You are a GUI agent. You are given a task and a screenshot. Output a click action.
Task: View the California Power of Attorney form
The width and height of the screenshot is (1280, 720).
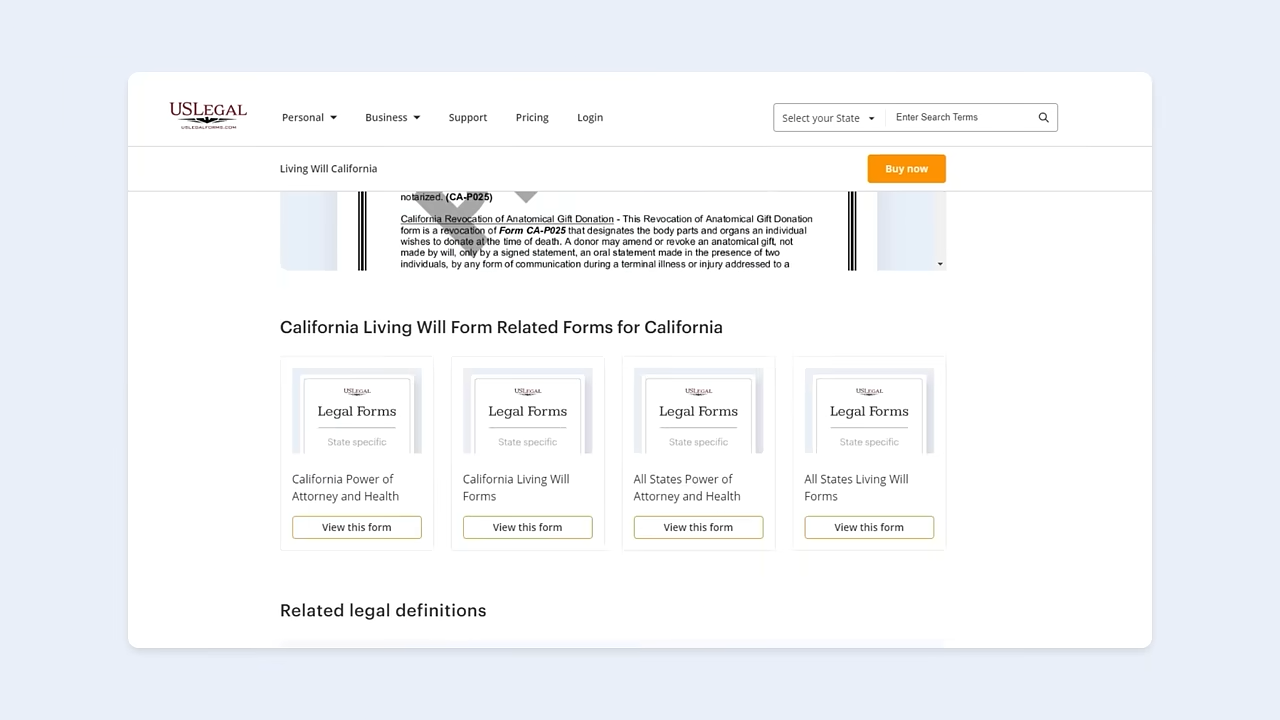click(357, 527)
